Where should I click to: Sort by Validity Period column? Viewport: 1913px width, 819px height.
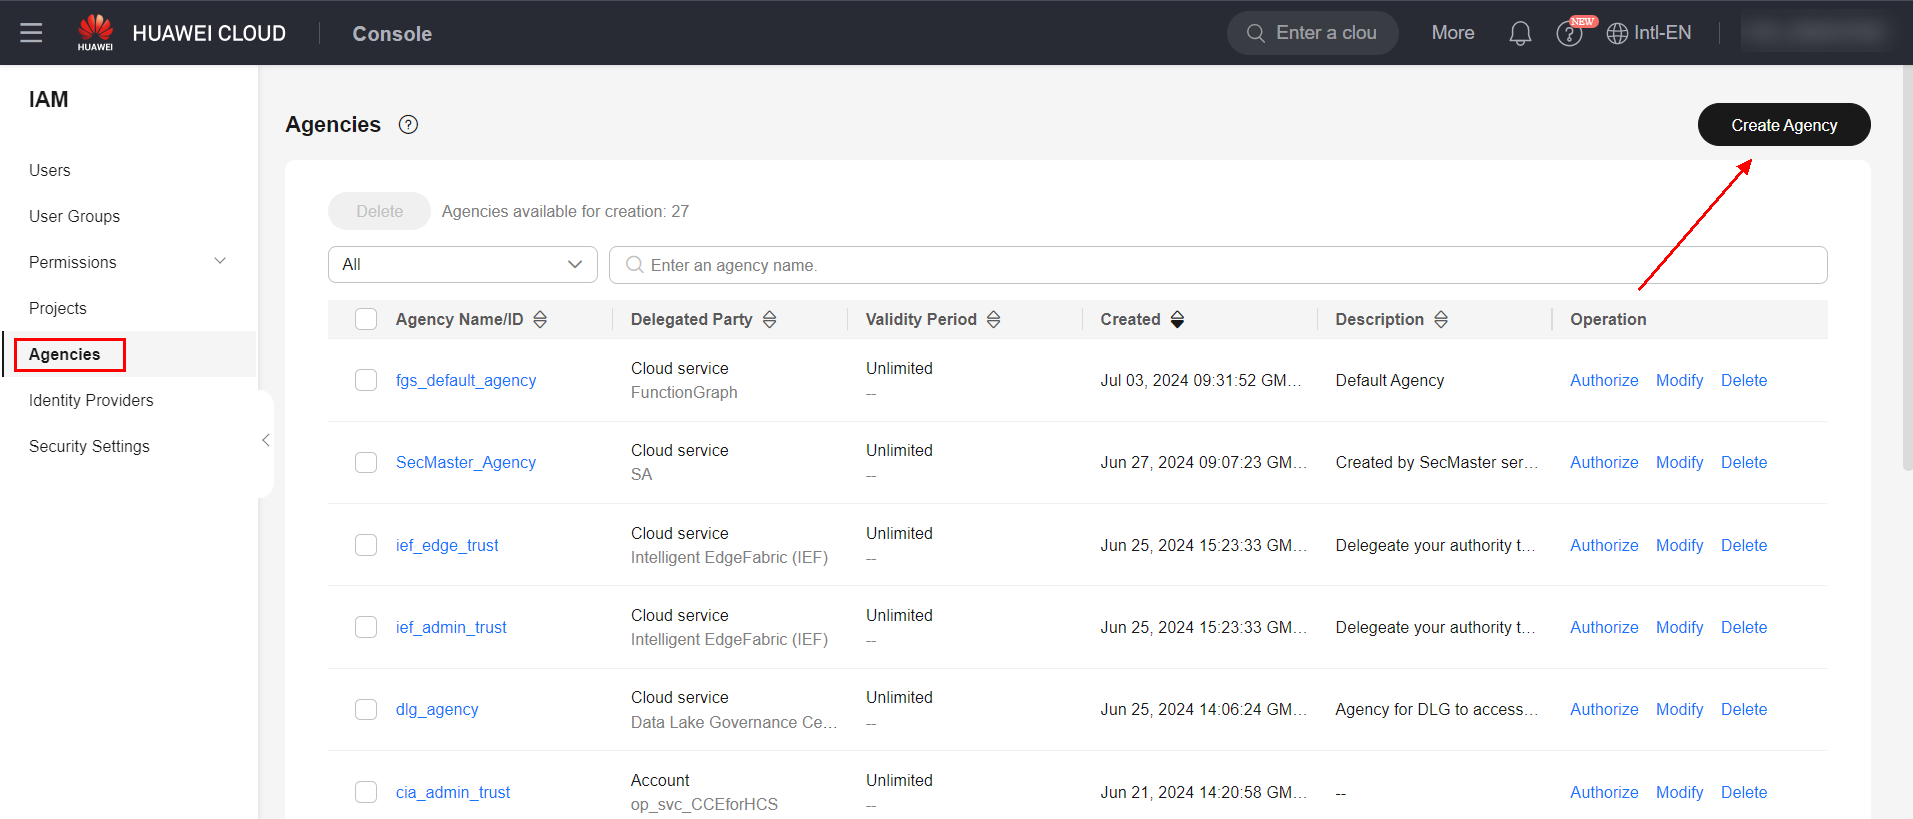point(993,319)
